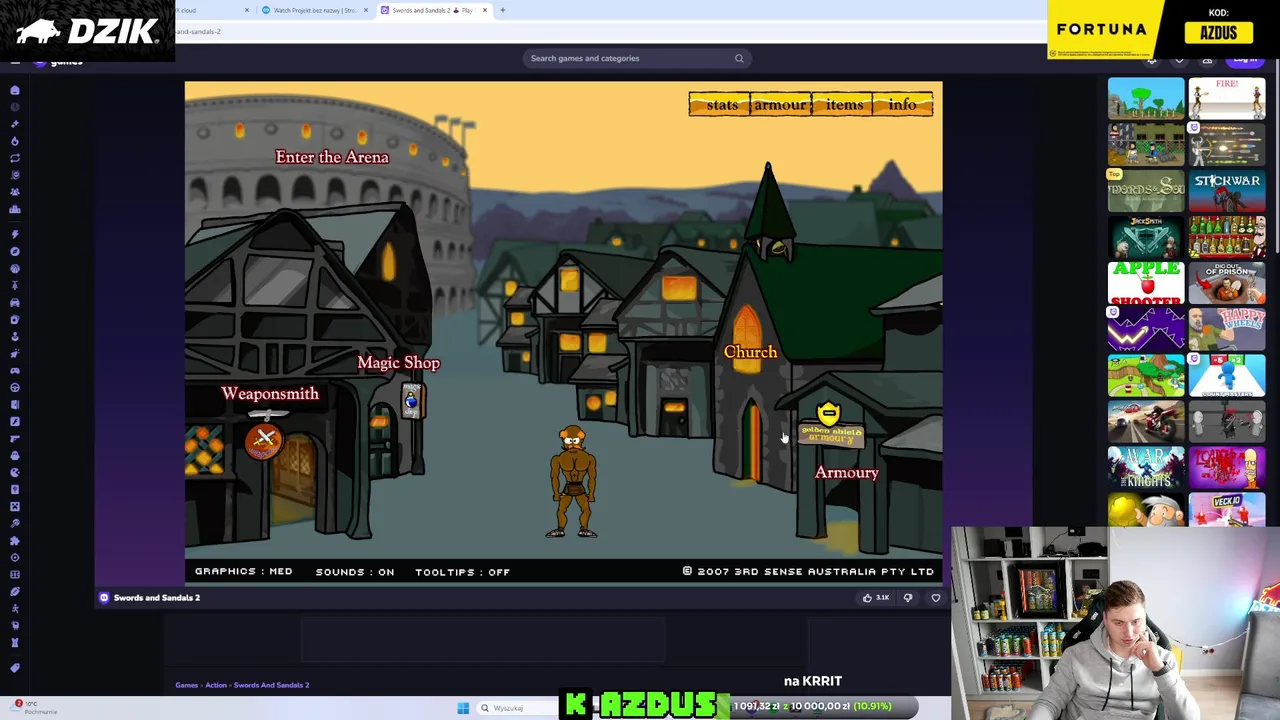Click the Magic Shop potion sign
This screenshot has width=1280, height=720.
411,402
